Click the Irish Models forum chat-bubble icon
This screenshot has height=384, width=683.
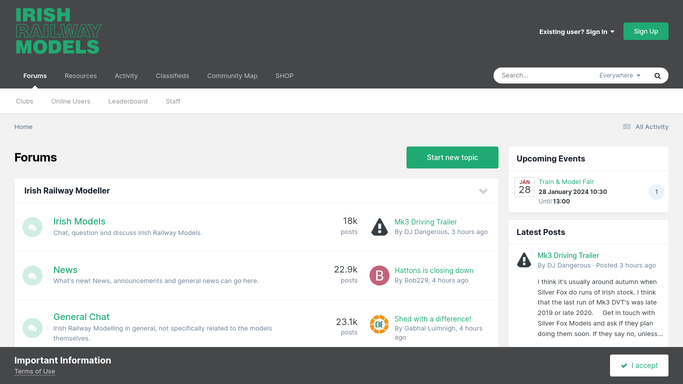(32, 227)
